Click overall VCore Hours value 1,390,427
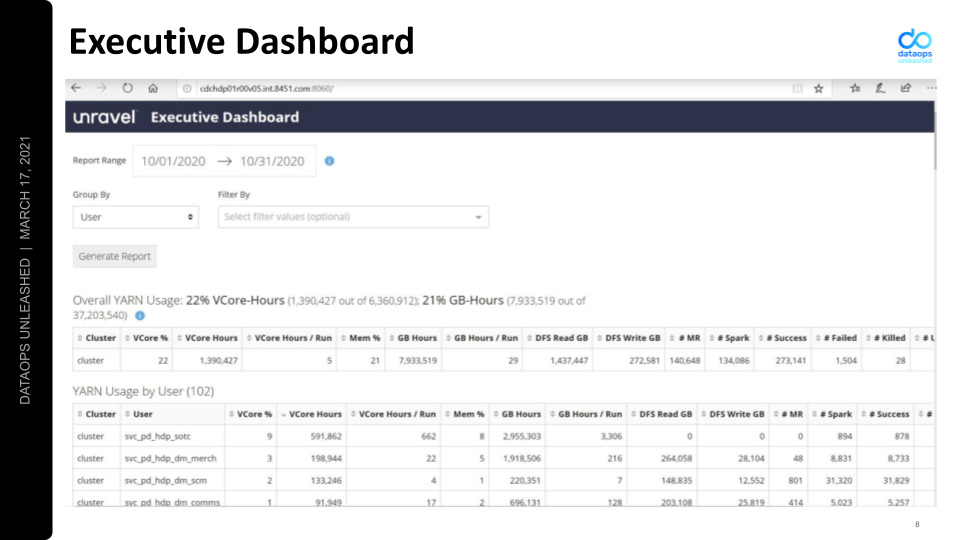 (x=219, y=361)
